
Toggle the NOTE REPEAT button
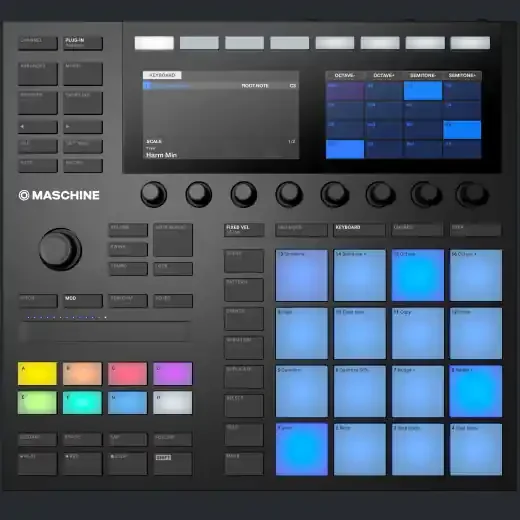tap(173, 240)
